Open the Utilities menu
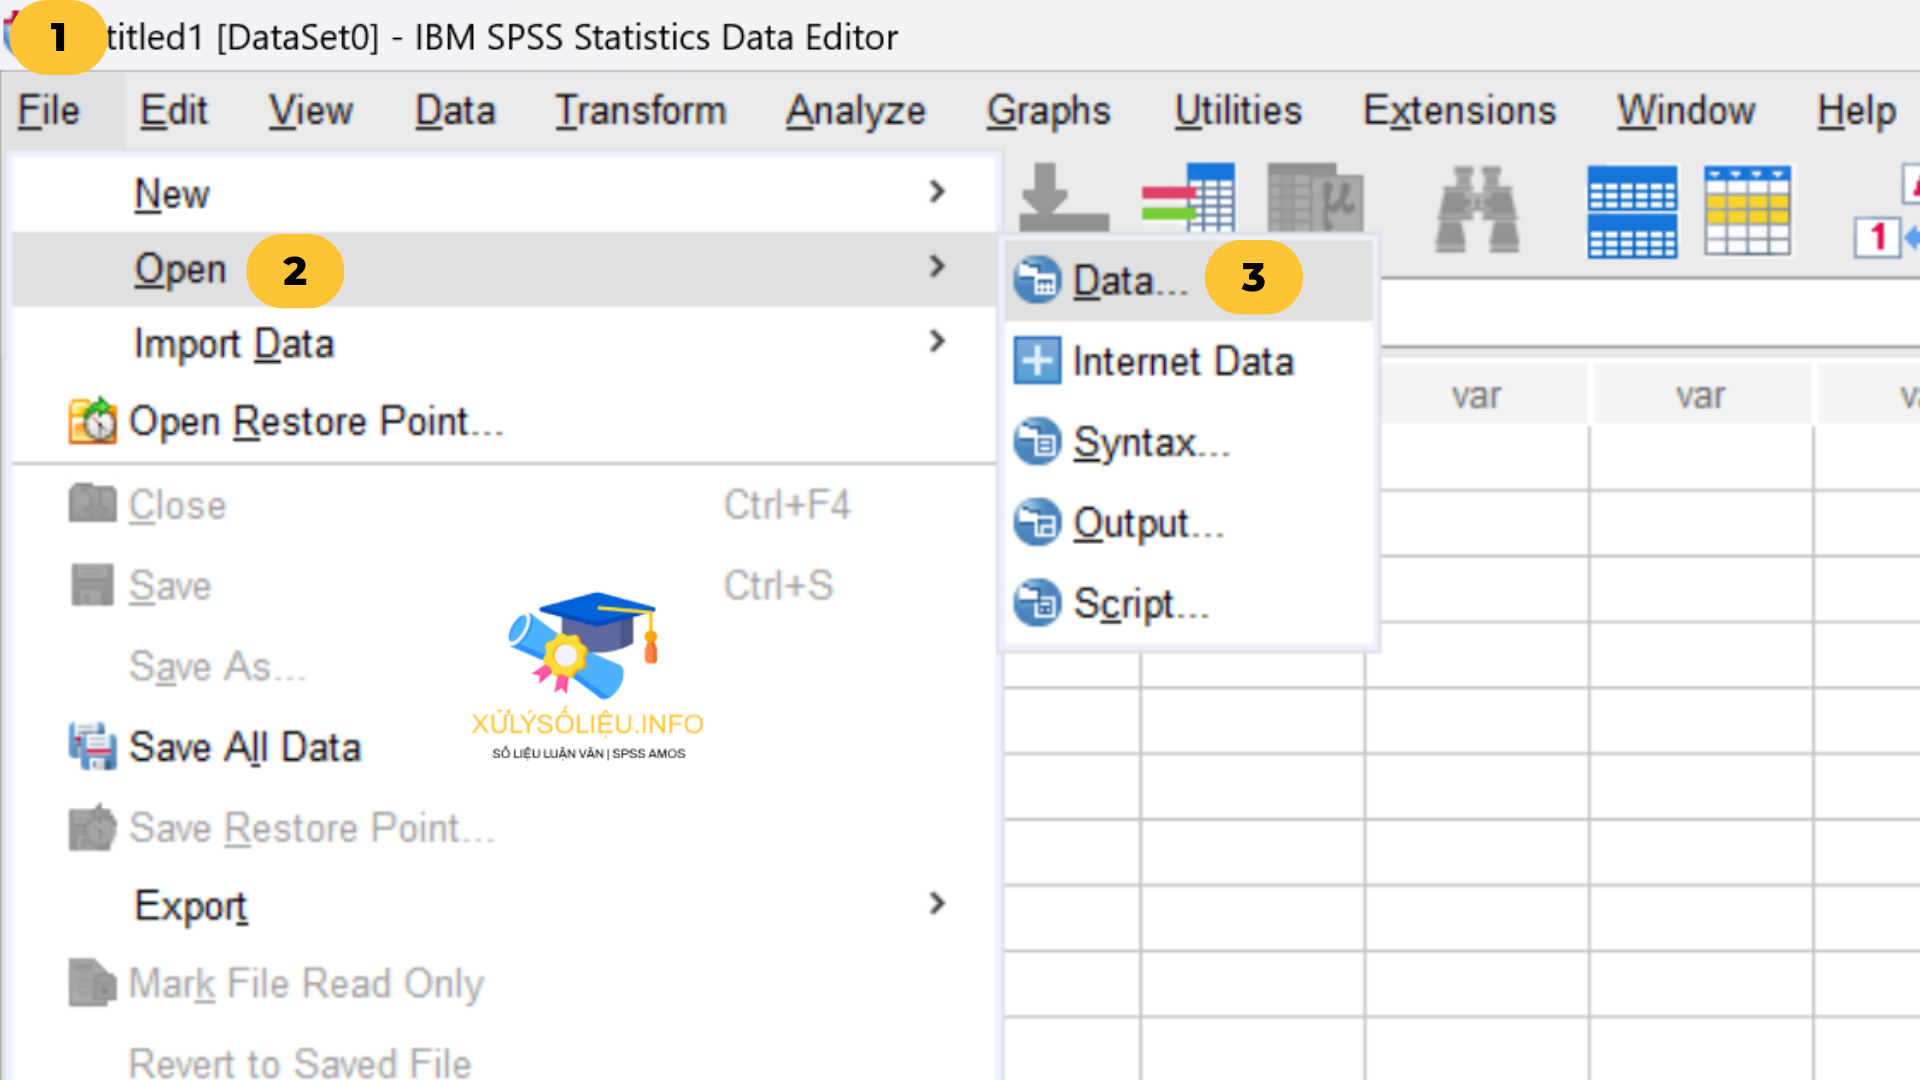This screenshot has height=1080, width=1920. (1238, 110)
